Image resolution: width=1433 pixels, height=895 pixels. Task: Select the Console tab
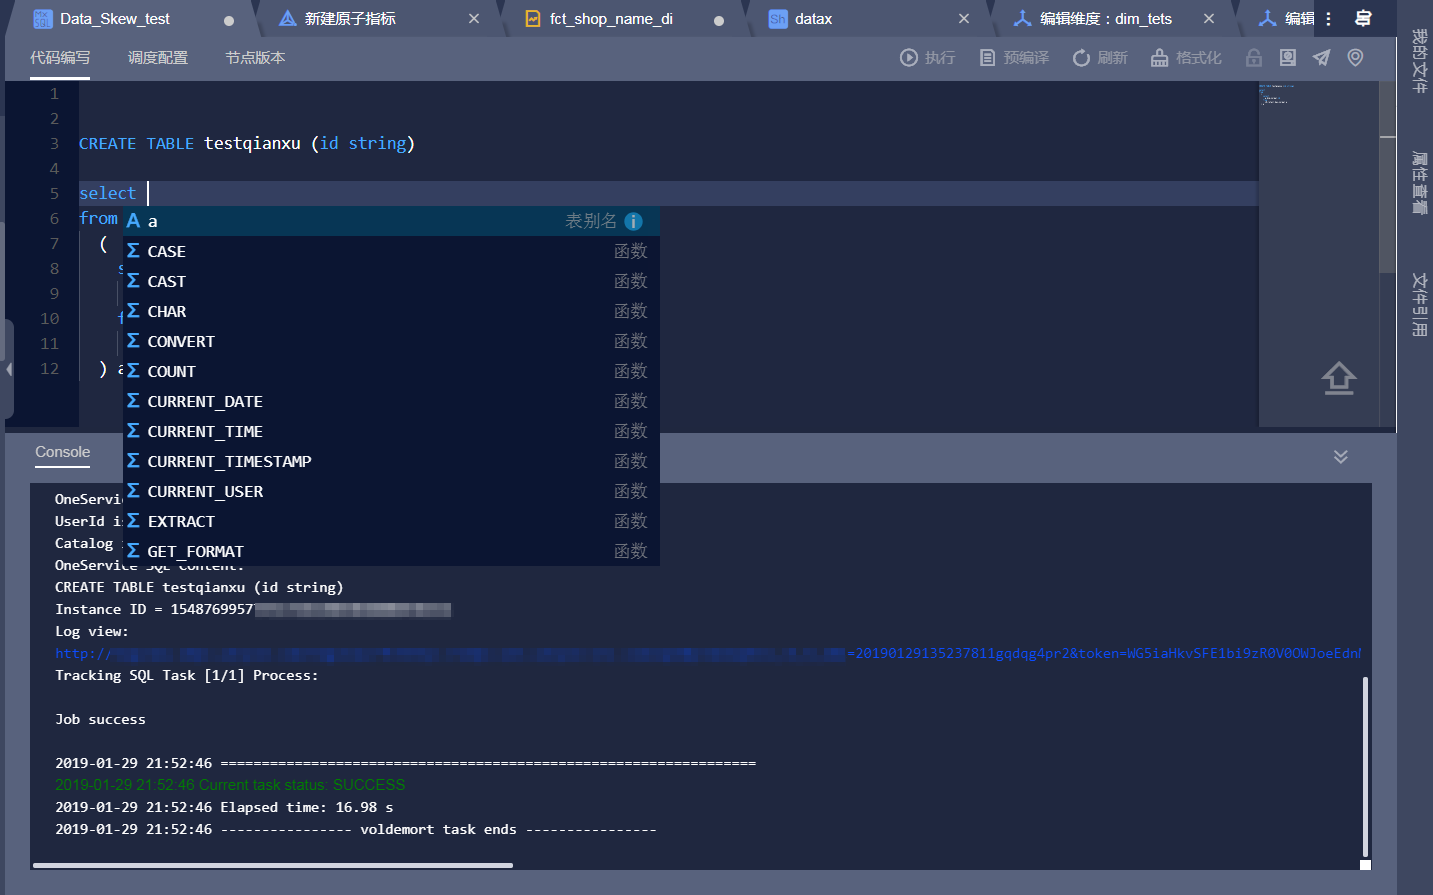click(62, 452)
